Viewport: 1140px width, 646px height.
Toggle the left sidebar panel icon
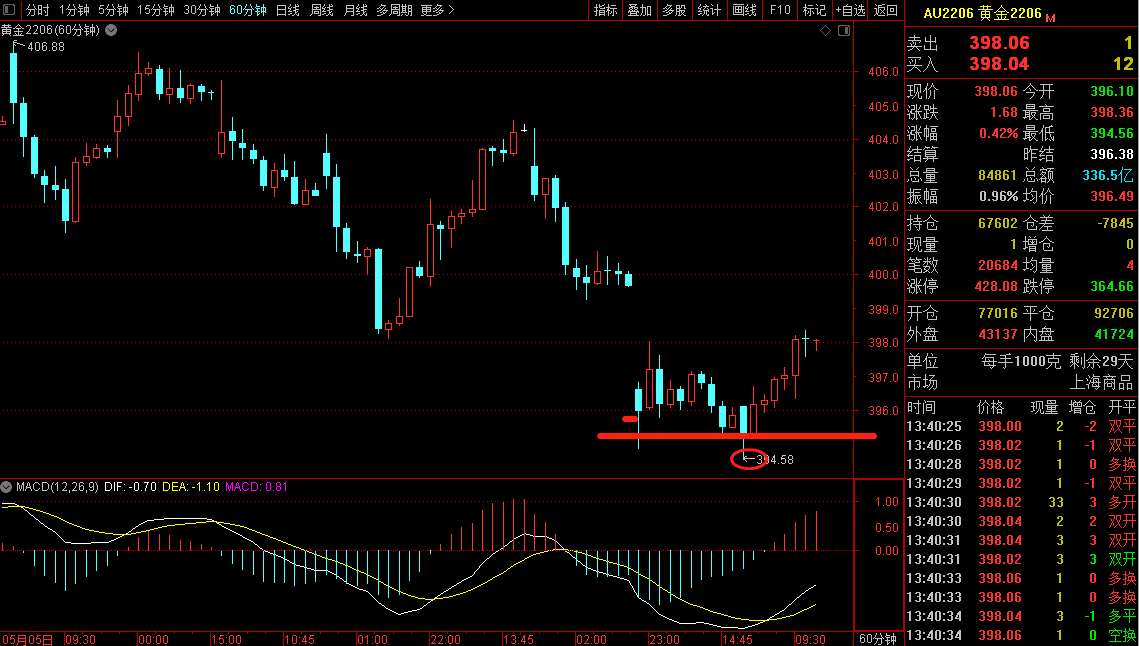click(x=9, y=9)
